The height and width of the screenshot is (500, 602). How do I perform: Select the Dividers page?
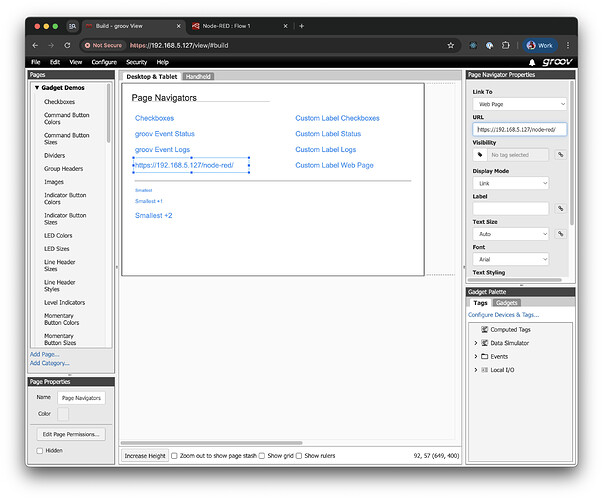click(x=55, y=156)
